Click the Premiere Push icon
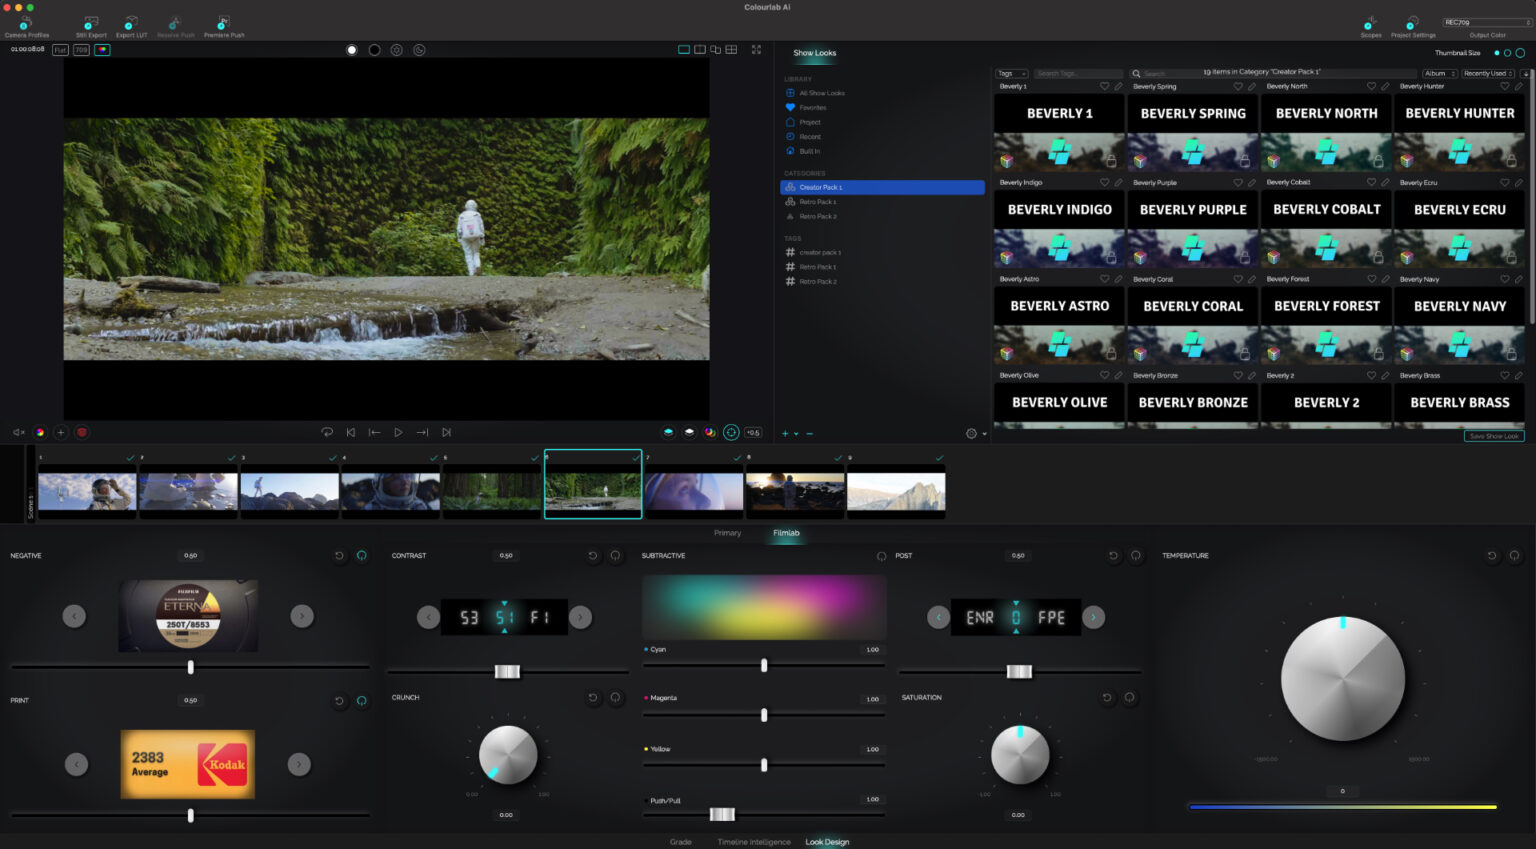Screen dimensions: 1536x849 (224, 23)
